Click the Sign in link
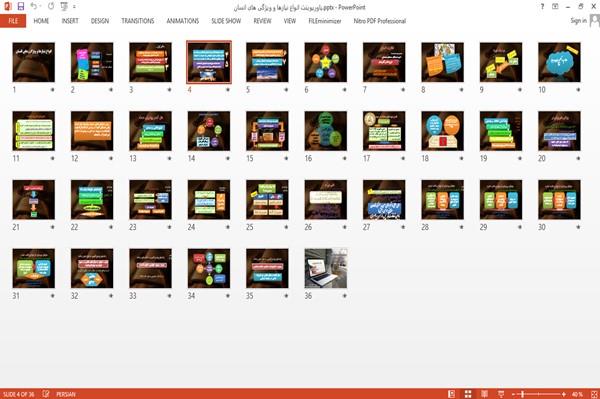 [579, 21]
